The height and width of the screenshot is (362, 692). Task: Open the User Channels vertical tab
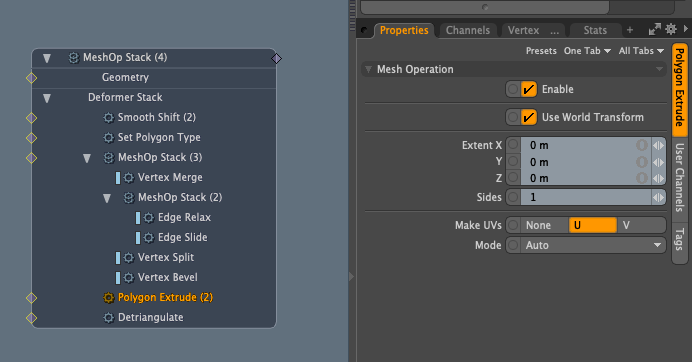point(679,177)
